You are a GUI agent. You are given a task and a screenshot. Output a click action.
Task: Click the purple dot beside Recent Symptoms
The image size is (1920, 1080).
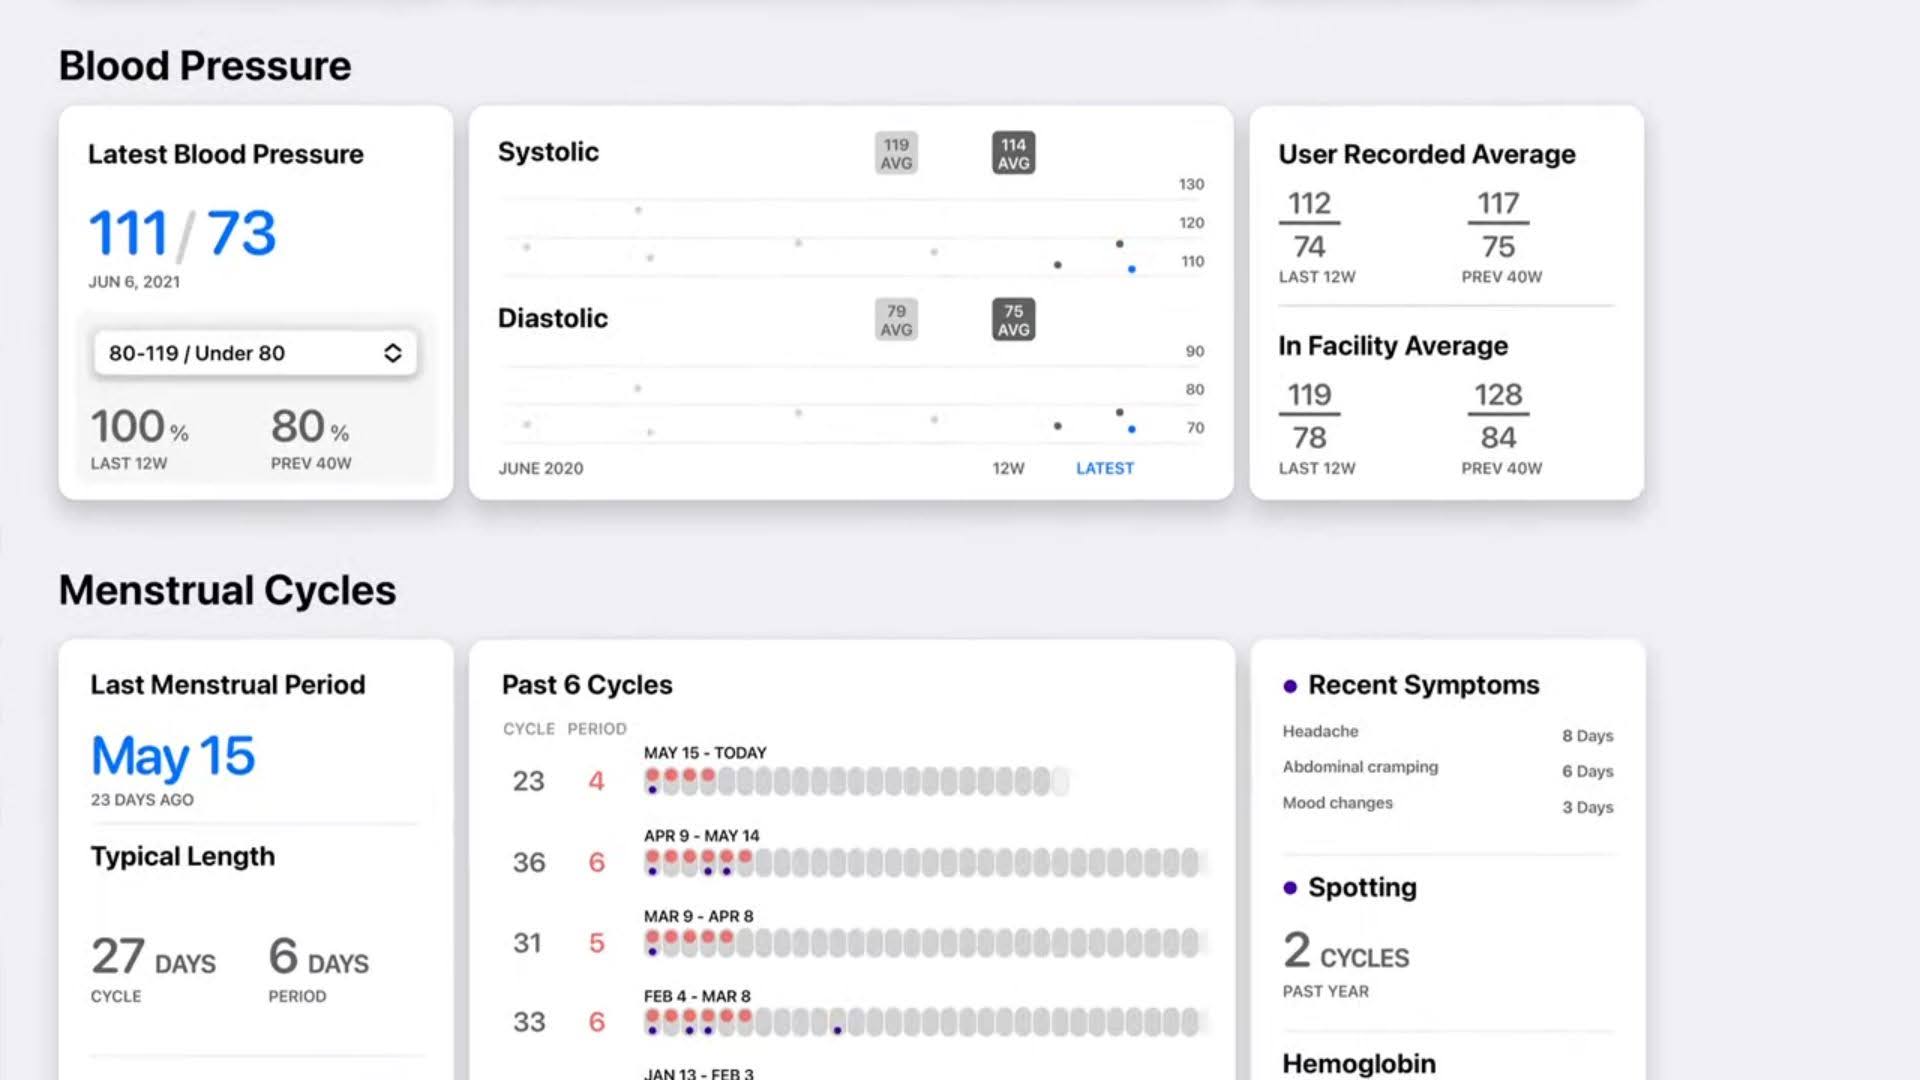(x=1290, y=686)
